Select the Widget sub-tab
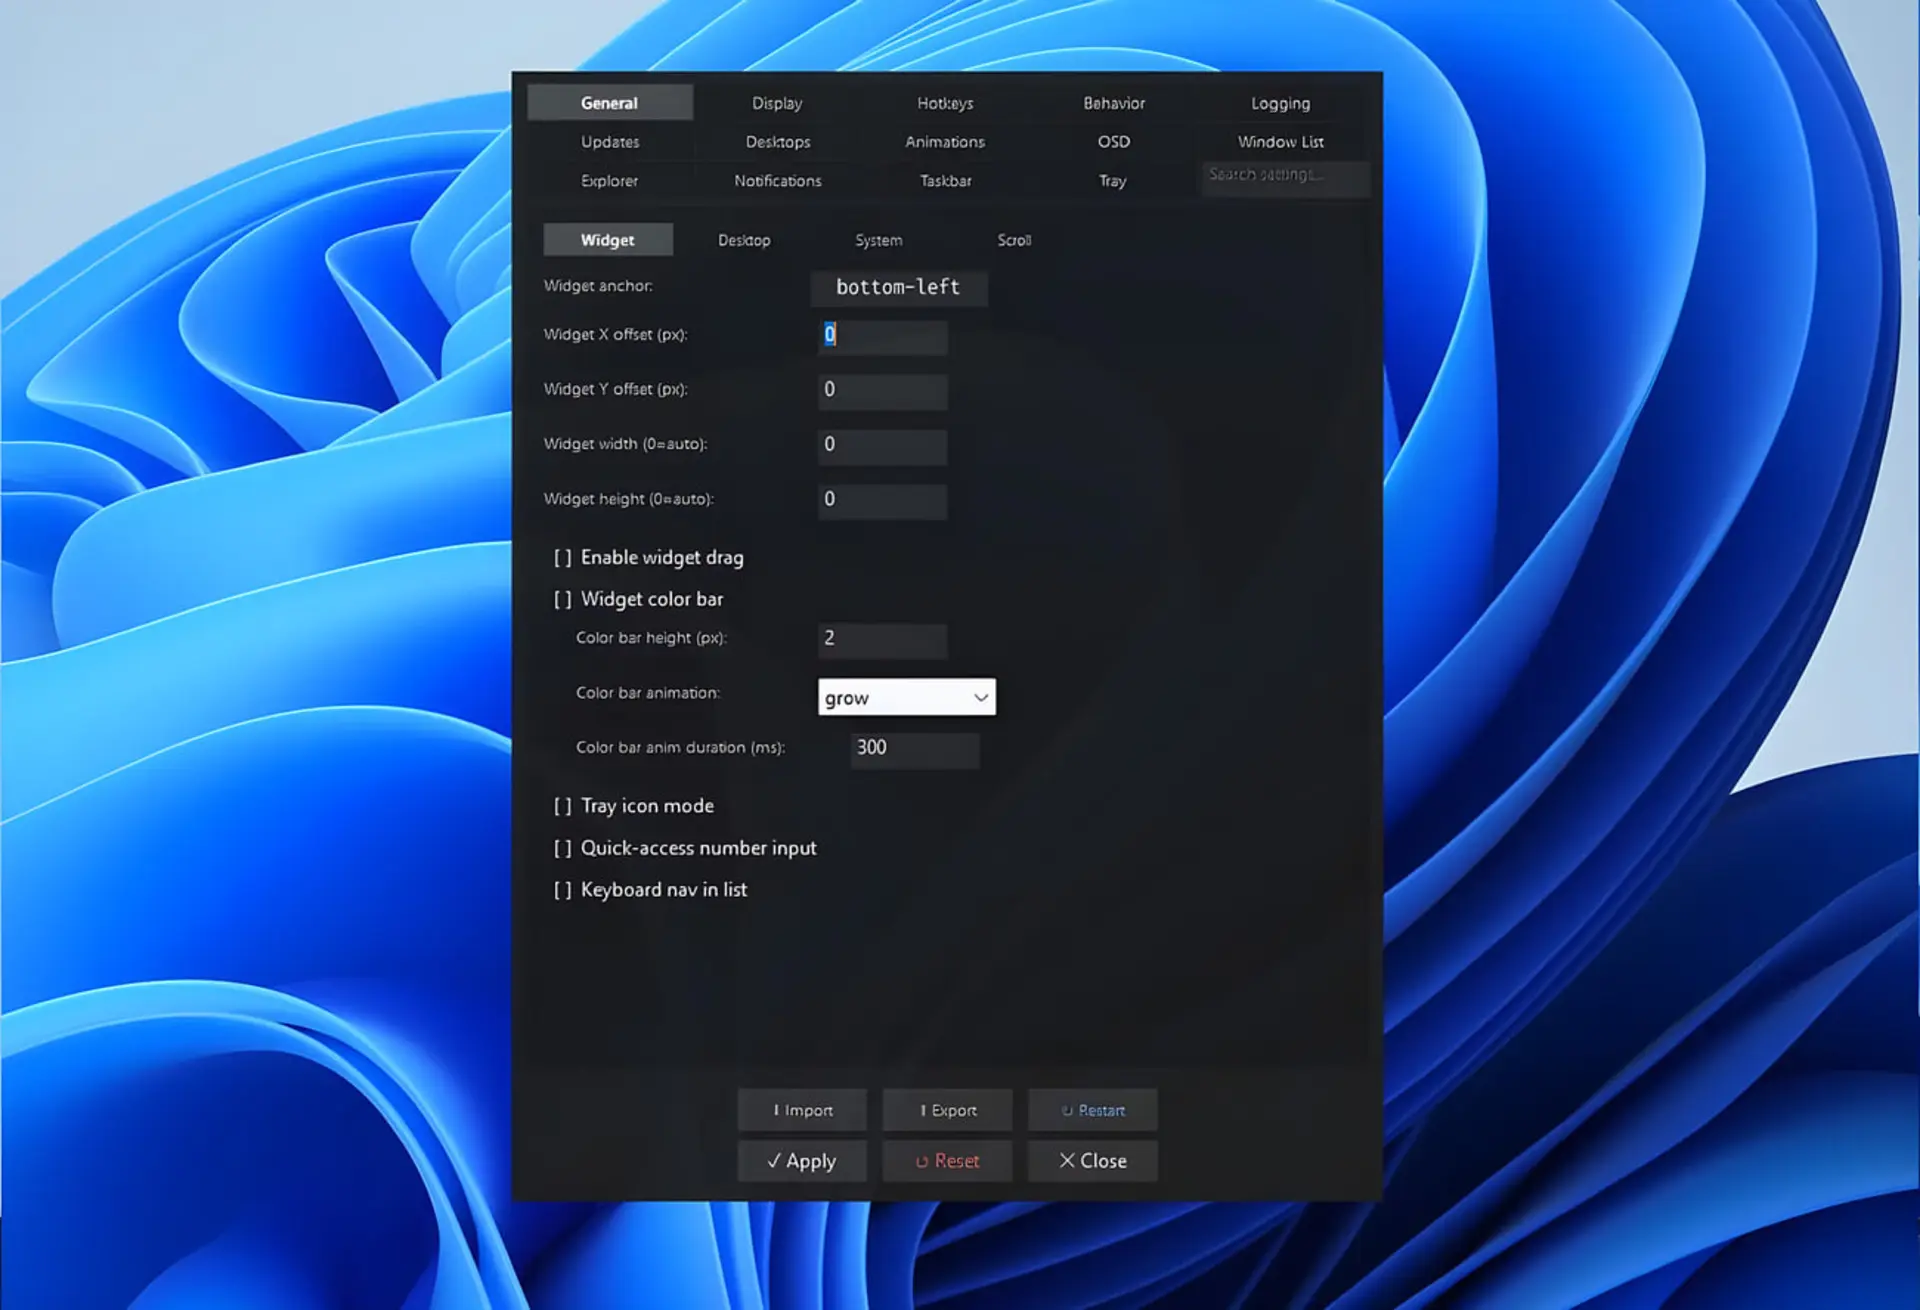 click(608, 240)
